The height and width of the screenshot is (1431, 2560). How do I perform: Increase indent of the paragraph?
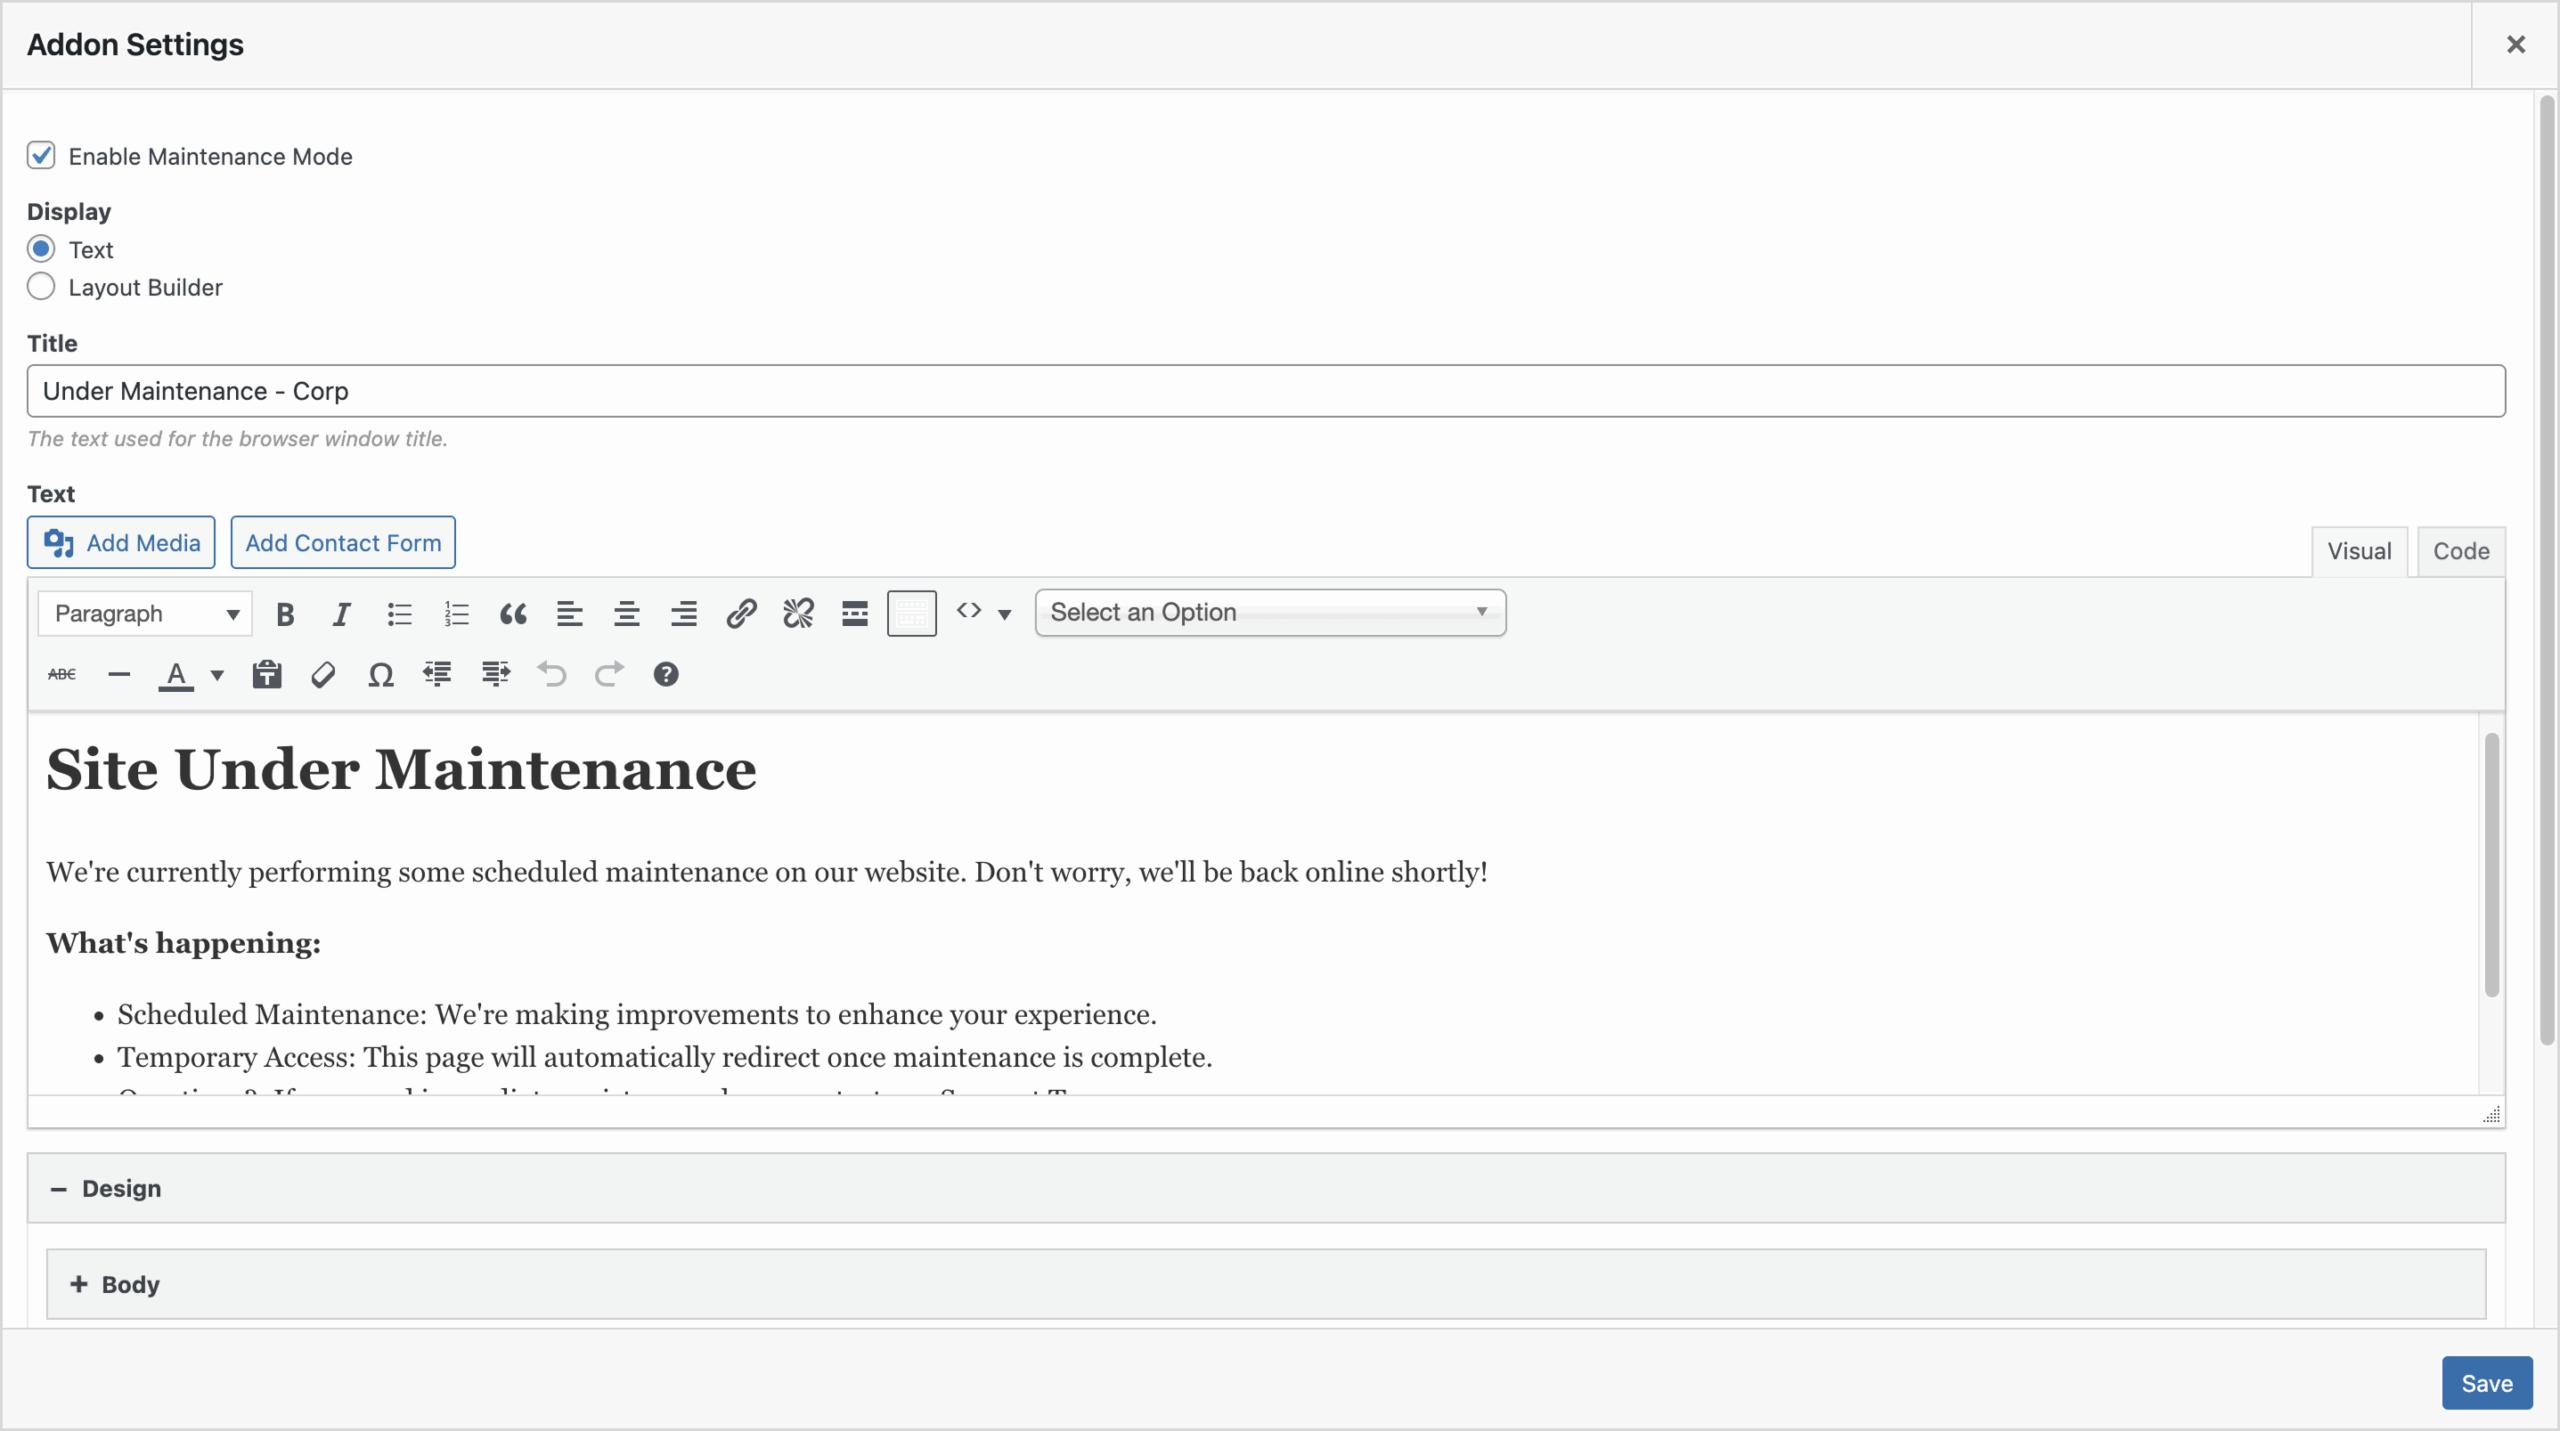point(495,675)
